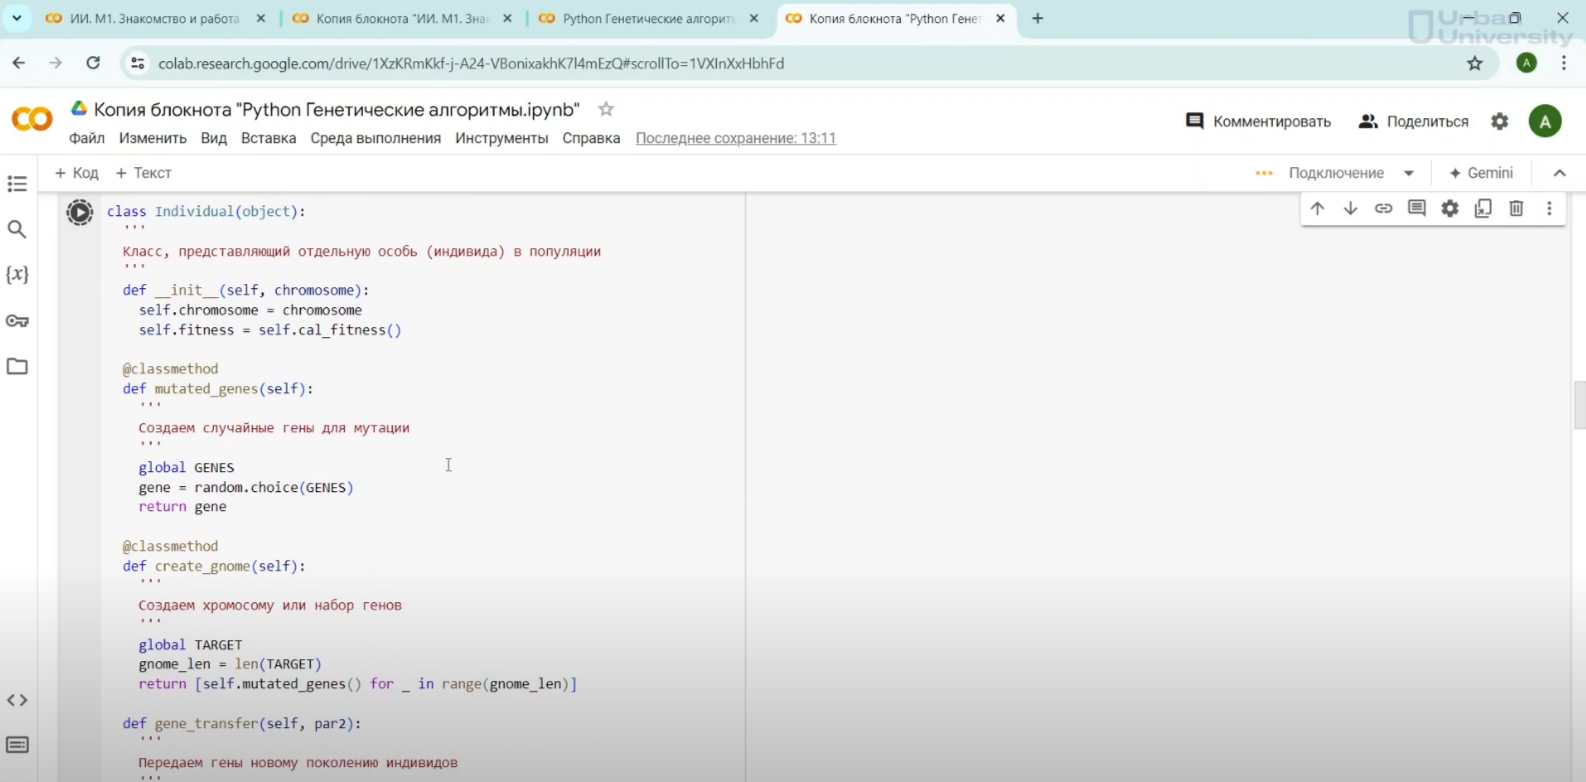Move cell down with arrow icon

pos(1350,208)
